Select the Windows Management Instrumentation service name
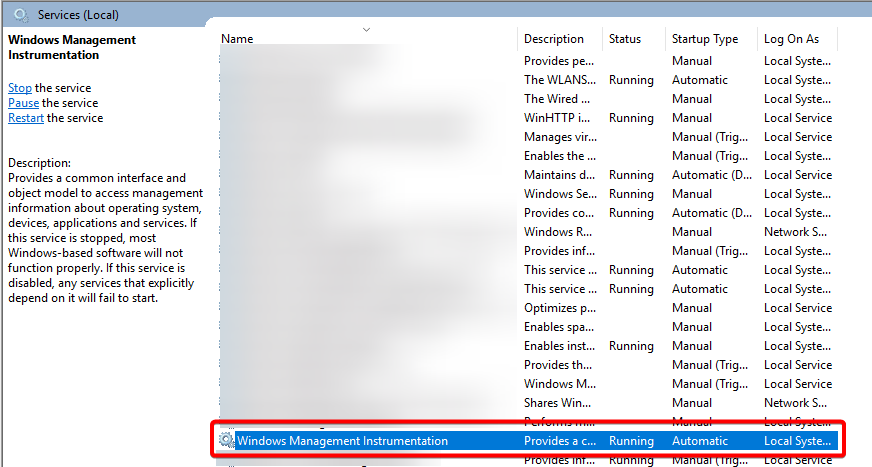The width and height of the screenshot is (872, 467). point(343,441)
